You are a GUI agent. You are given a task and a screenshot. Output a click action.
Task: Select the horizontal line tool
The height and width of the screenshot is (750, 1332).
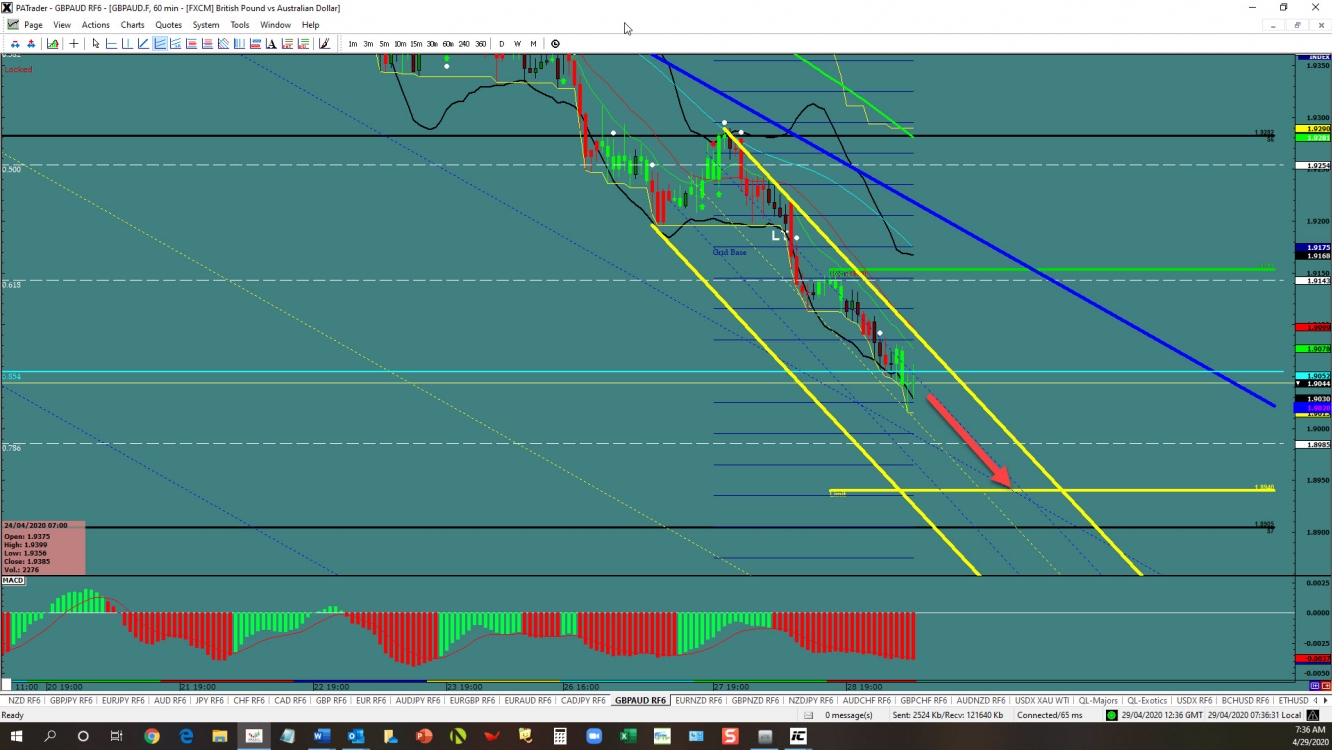coord(110,43)
